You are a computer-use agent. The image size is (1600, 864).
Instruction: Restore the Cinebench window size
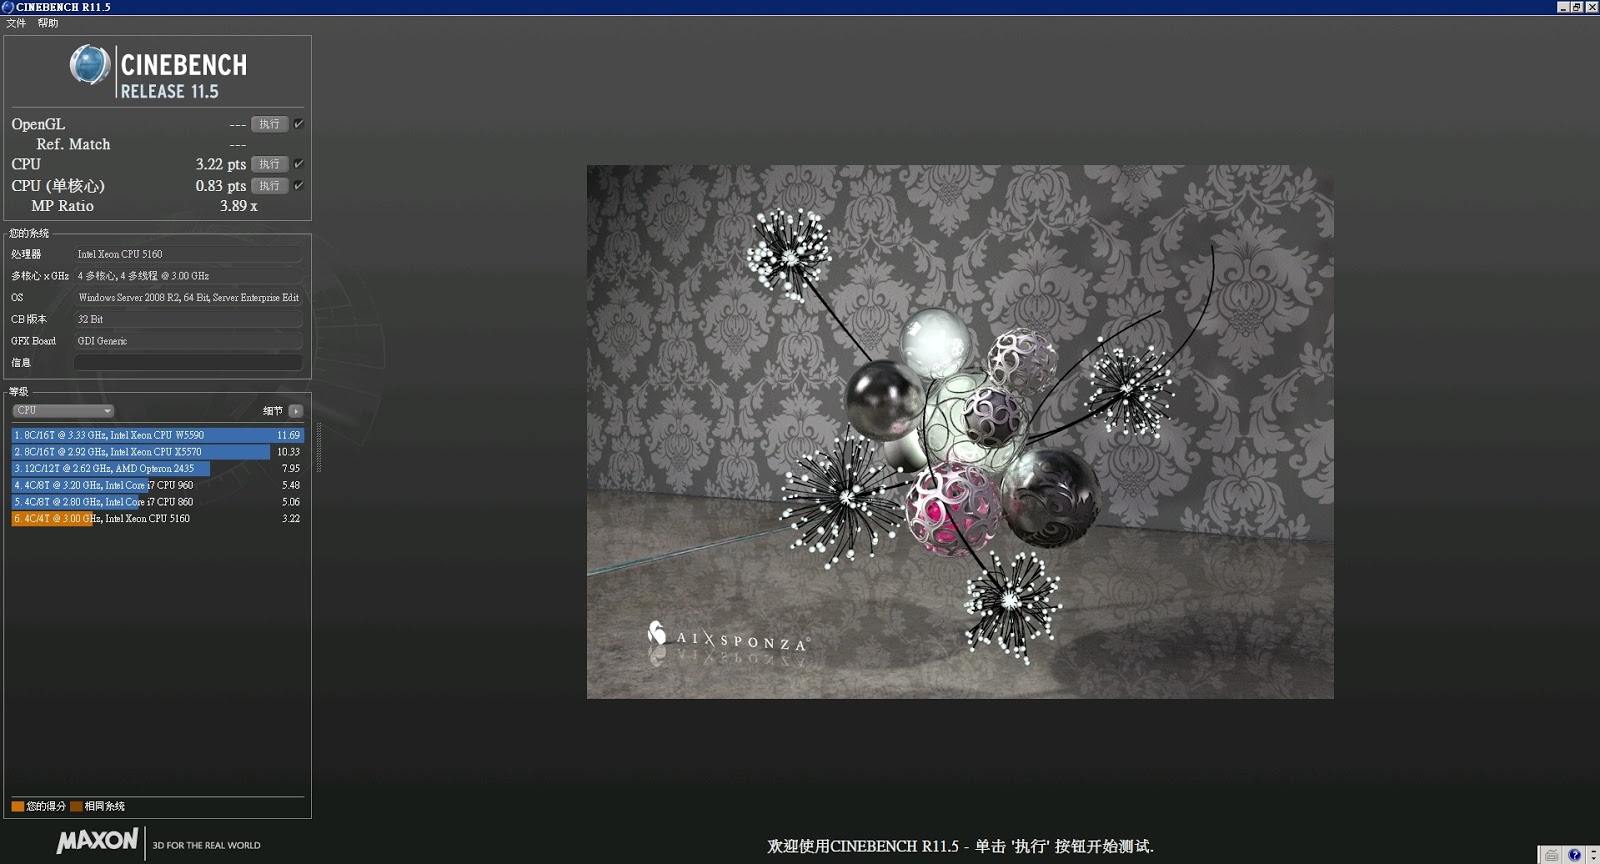point(1577,7)
